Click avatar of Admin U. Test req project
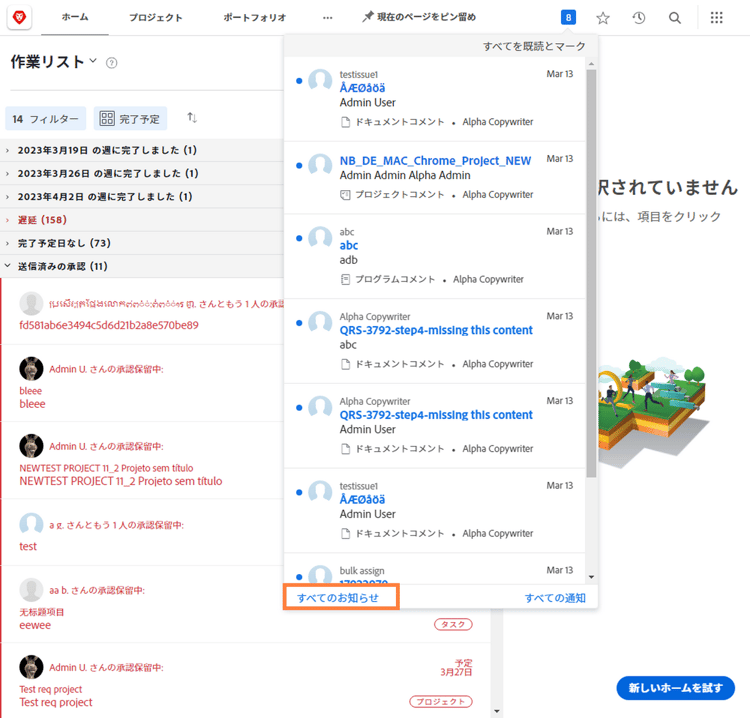Image resolution: width=750 pixels, height=718 pixels. 31,667
